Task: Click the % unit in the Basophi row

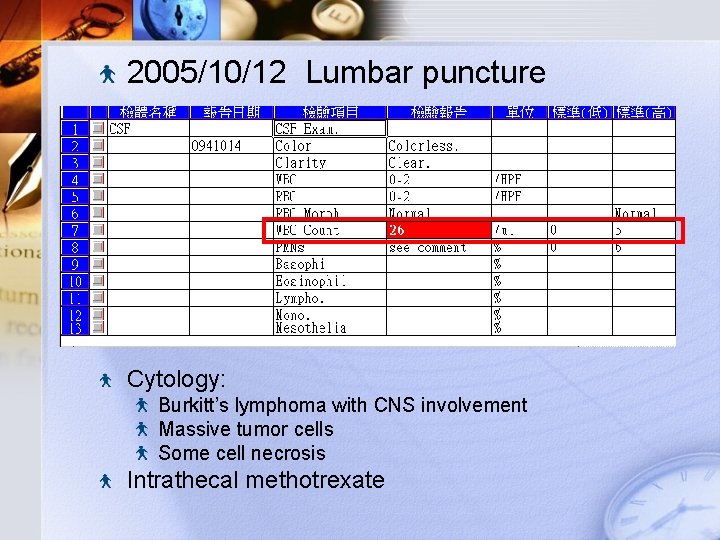Action: pos(519,264)
